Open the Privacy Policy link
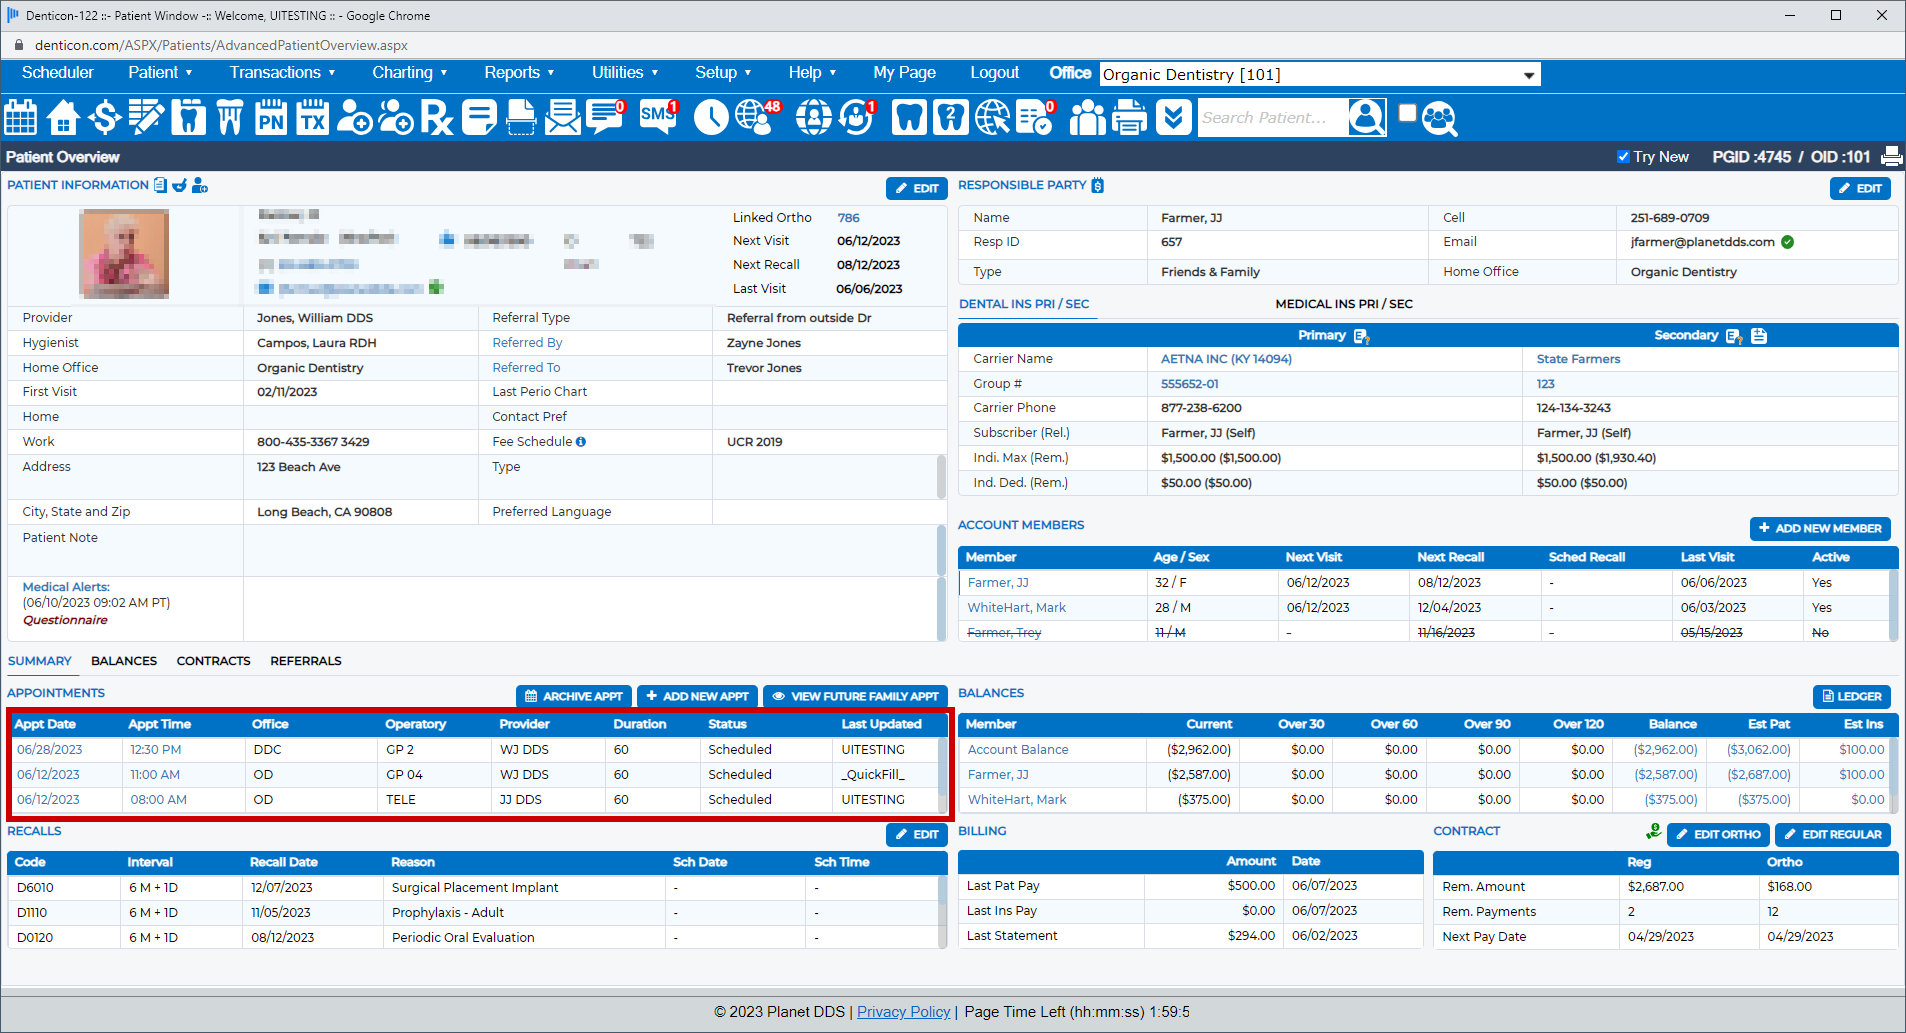 coord(903,1012)
